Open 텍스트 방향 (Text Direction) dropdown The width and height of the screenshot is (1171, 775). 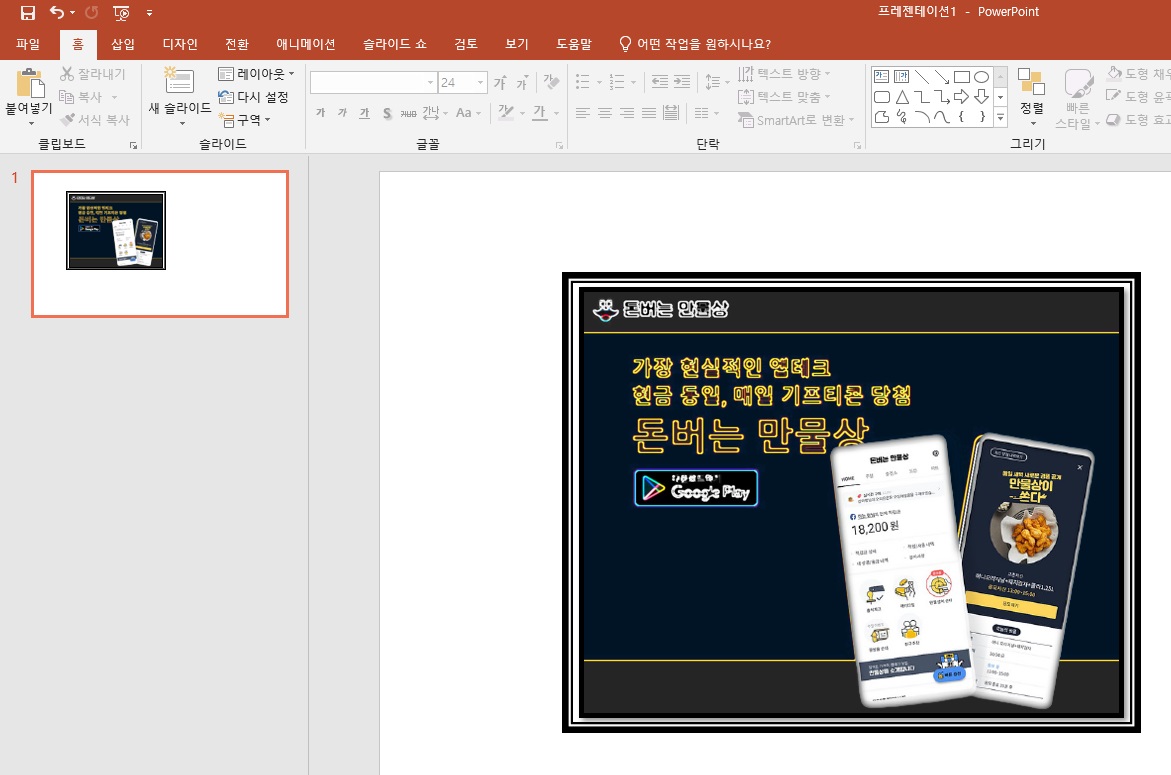pyautogui.click(x=783, y=74)
